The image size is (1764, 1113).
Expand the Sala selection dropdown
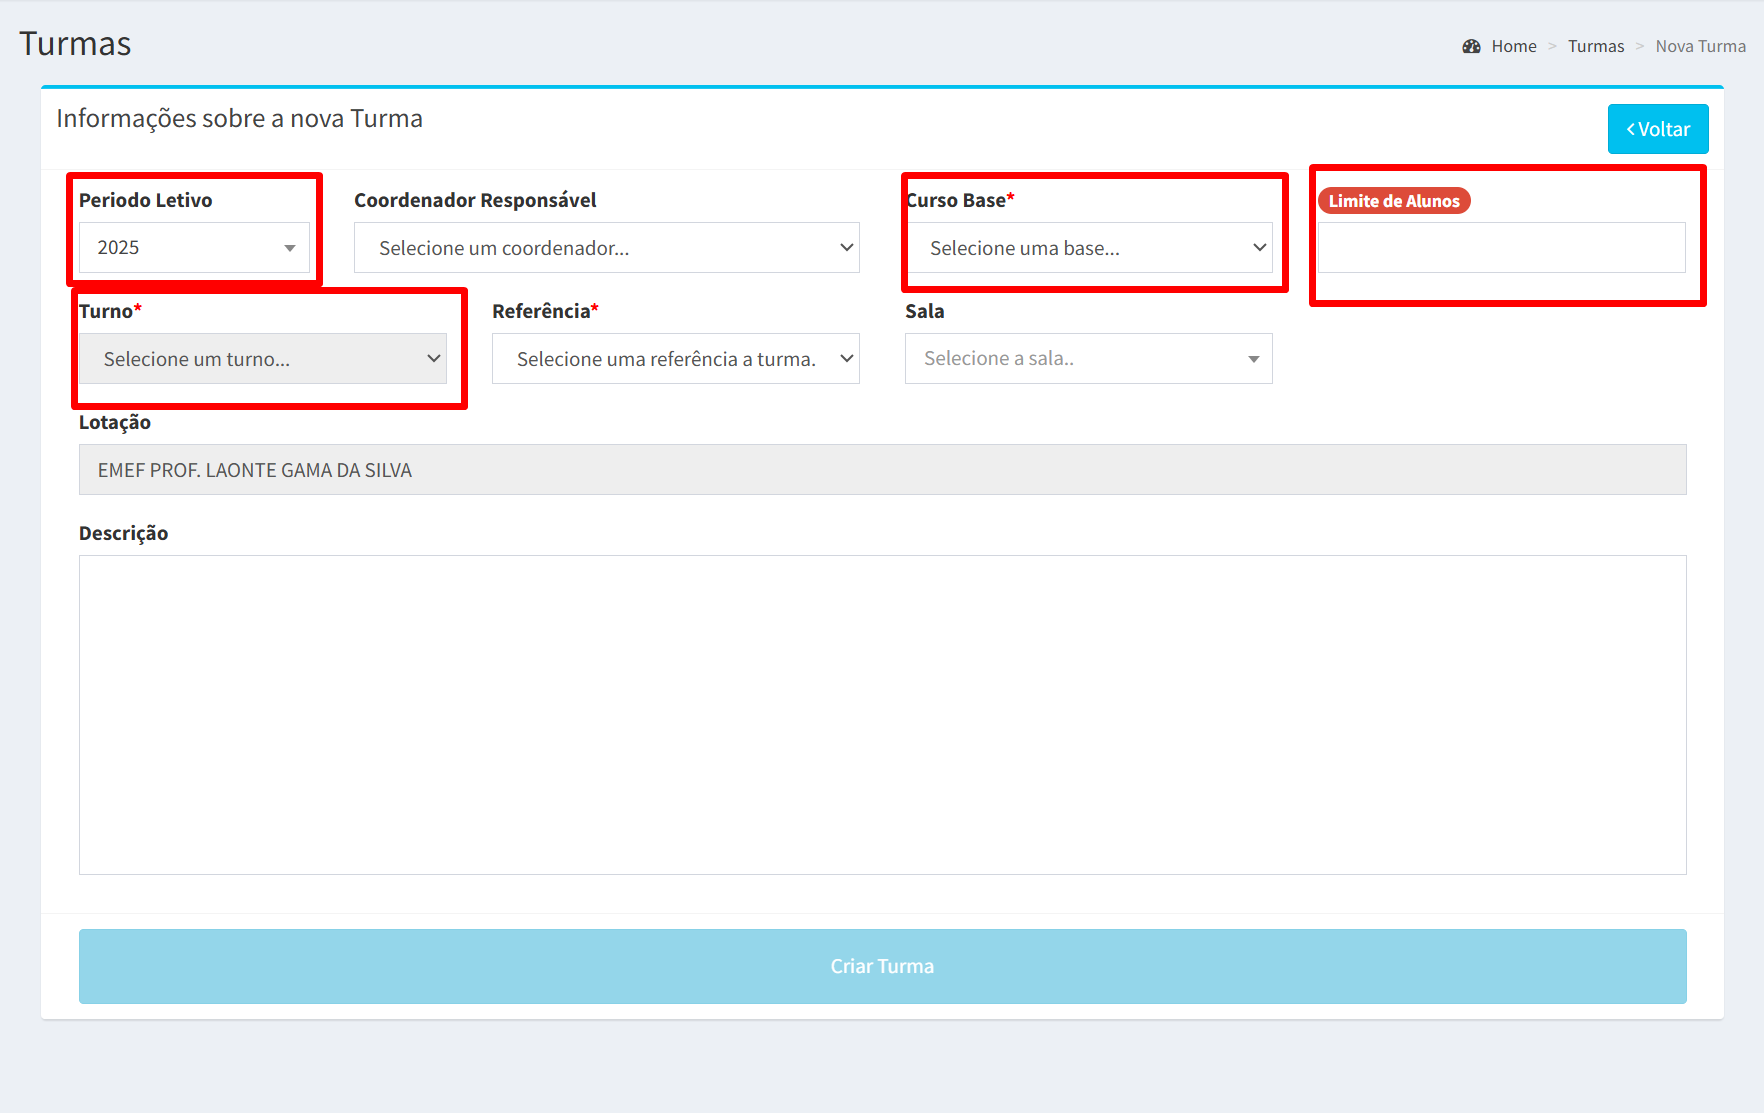(x=1089, y=358)
